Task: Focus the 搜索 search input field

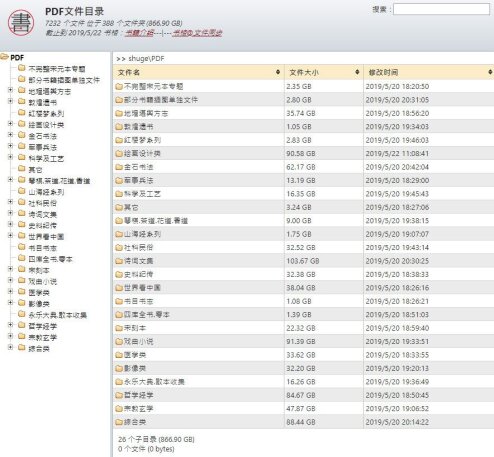Action: 441,9
